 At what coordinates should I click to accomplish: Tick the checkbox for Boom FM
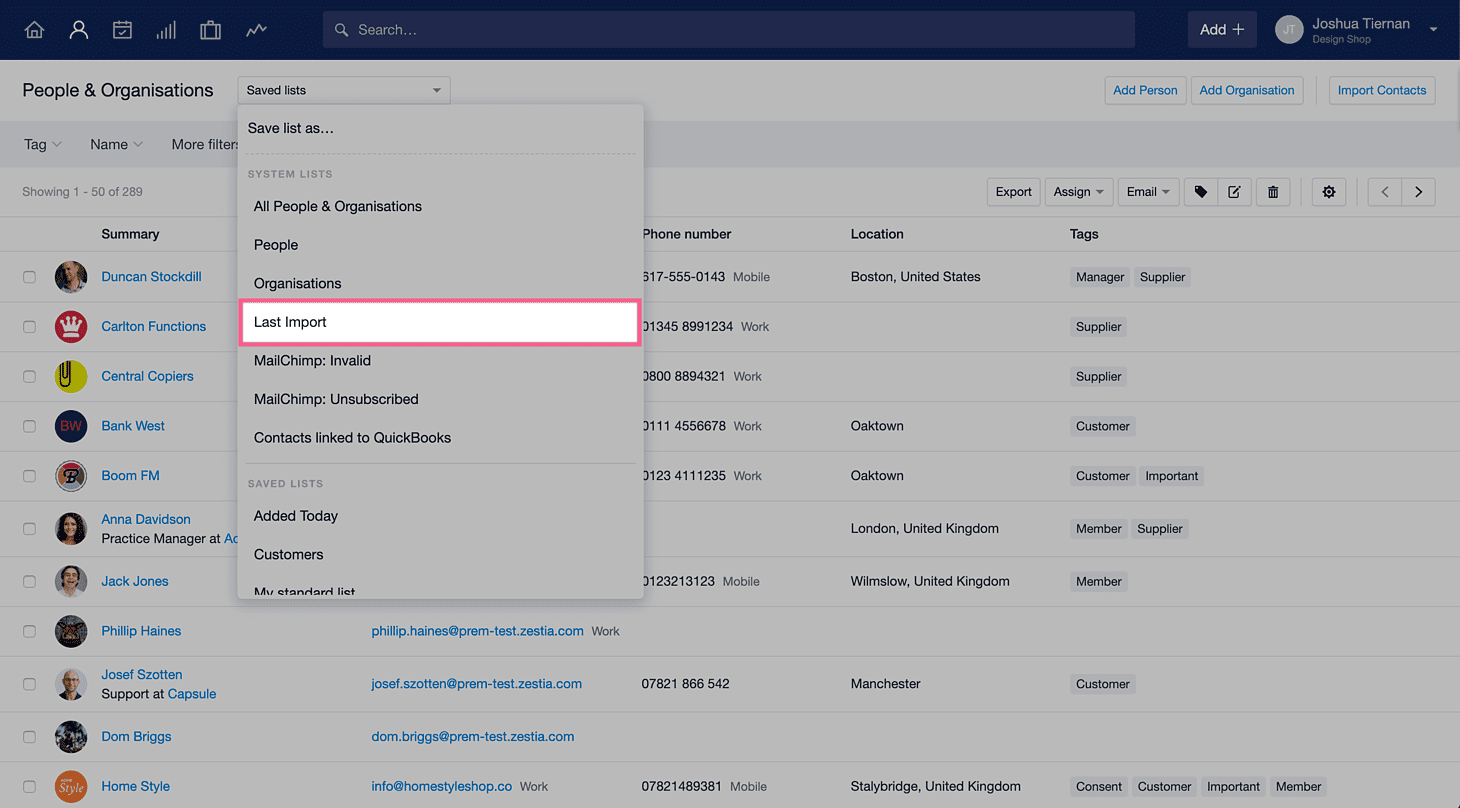point(29,476)
